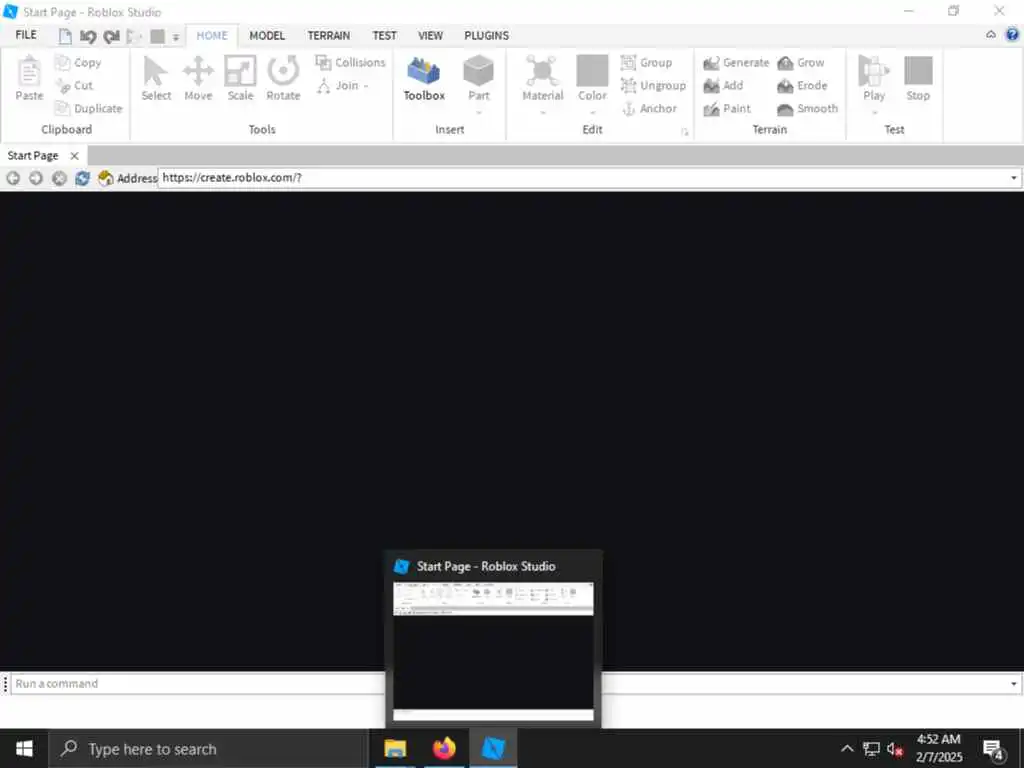Insert a Part from the ribbon

(x=478, y=78)
